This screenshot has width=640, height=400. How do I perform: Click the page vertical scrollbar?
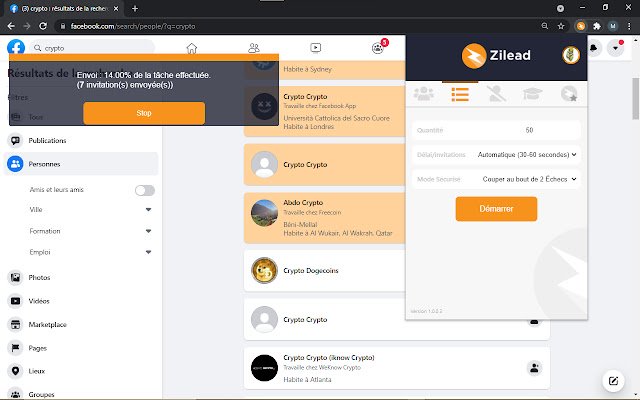pyautogui.click(x=636, y=98)
